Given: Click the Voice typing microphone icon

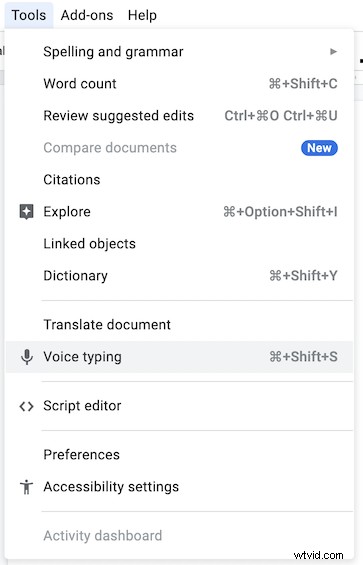Looking at the screenshot, I should 27,357.
